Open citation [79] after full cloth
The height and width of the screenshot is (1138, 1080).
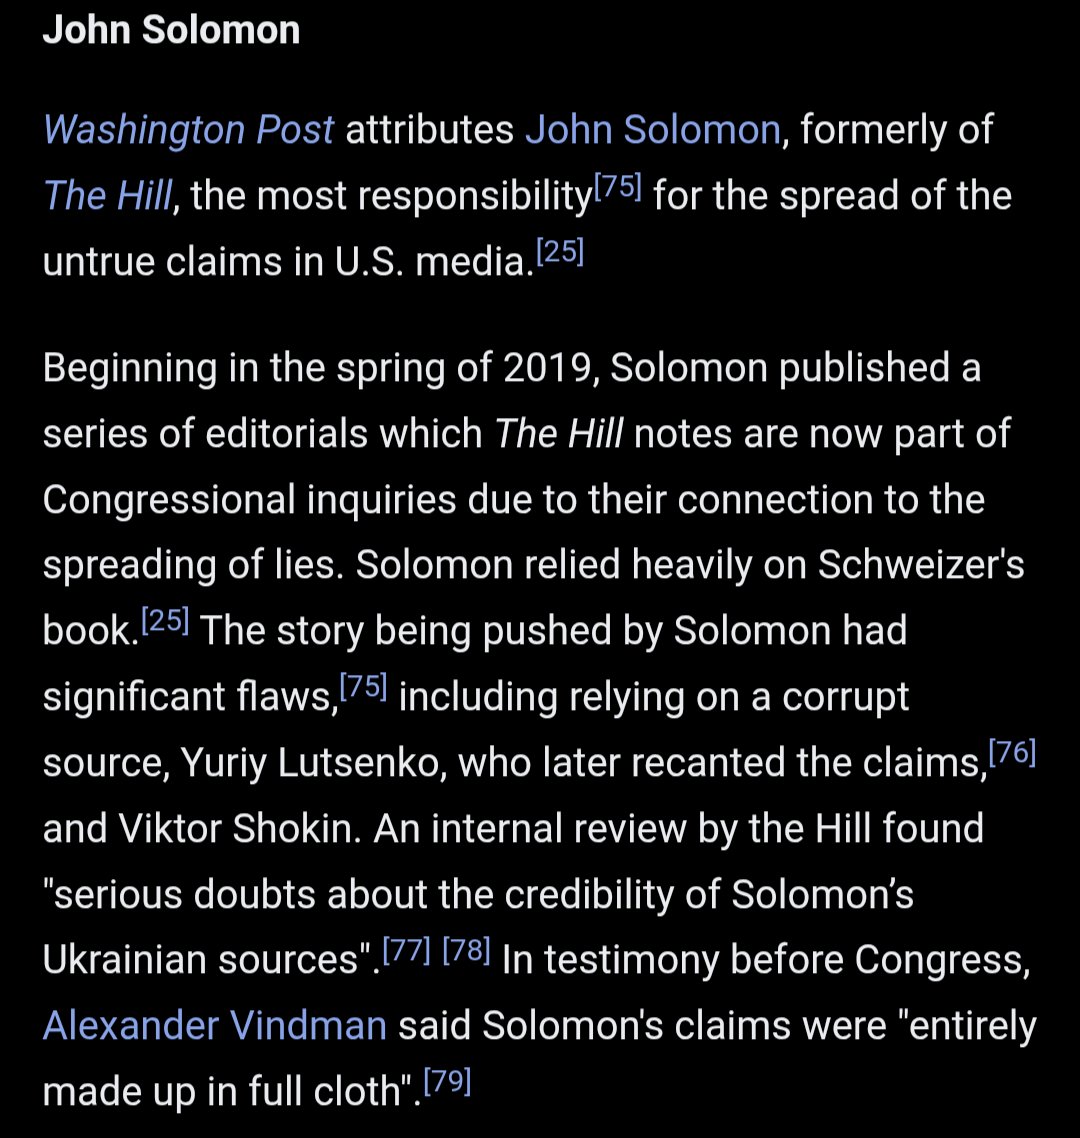tap(447, 1081)
